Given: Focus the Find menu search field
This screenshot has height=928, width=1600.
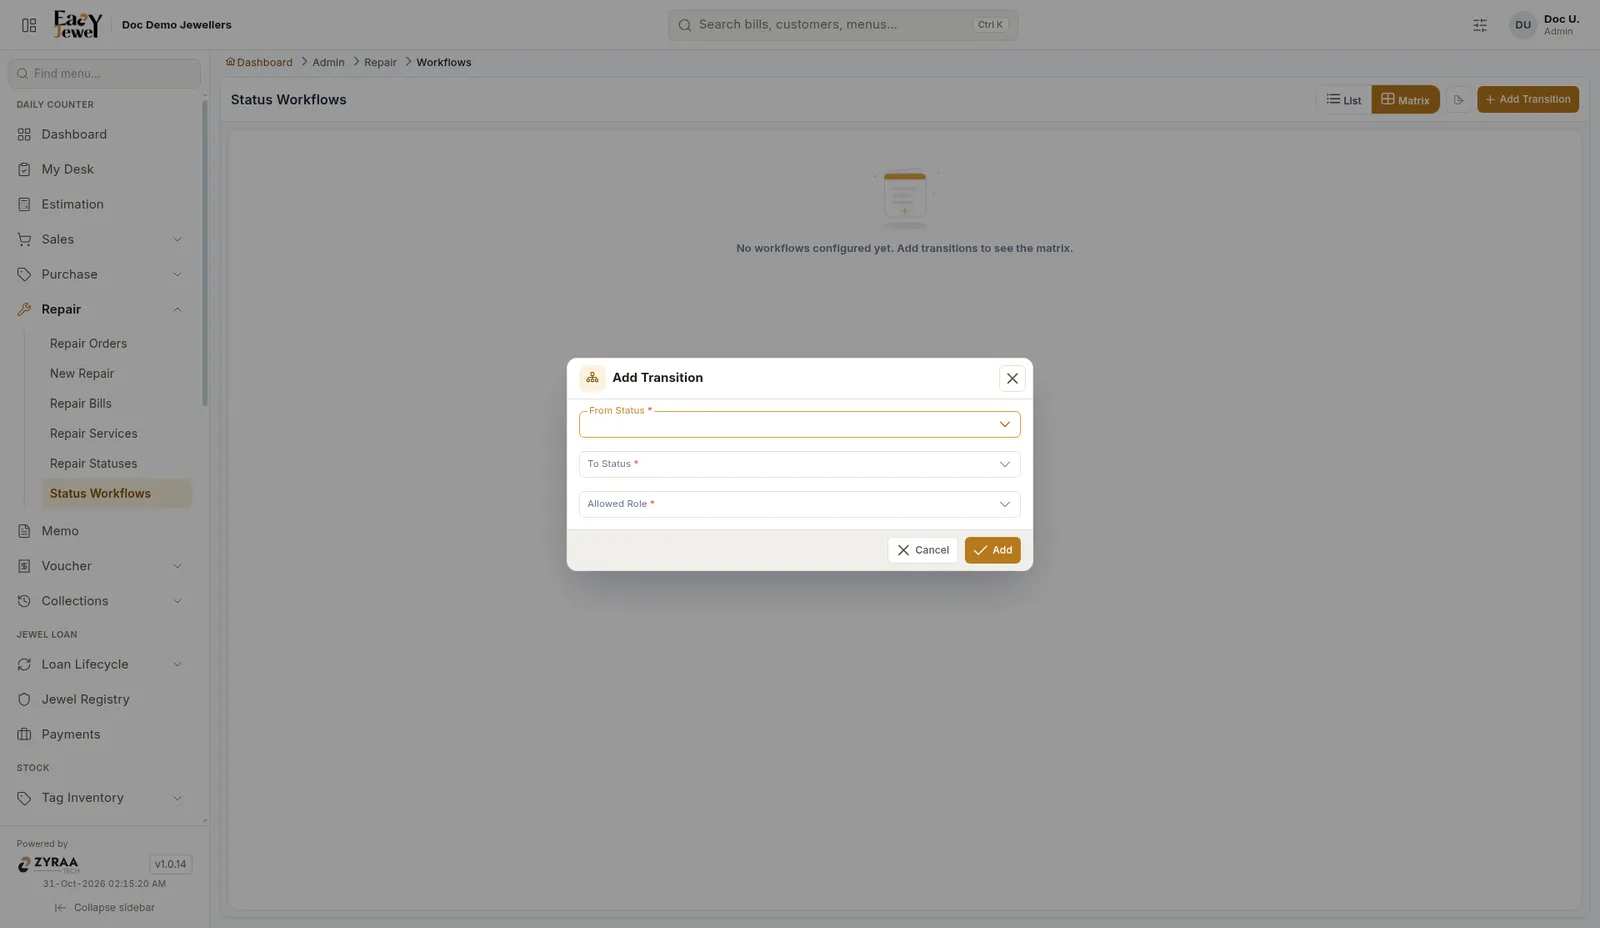Looking at the screenshot, I should tap(104, 73).
